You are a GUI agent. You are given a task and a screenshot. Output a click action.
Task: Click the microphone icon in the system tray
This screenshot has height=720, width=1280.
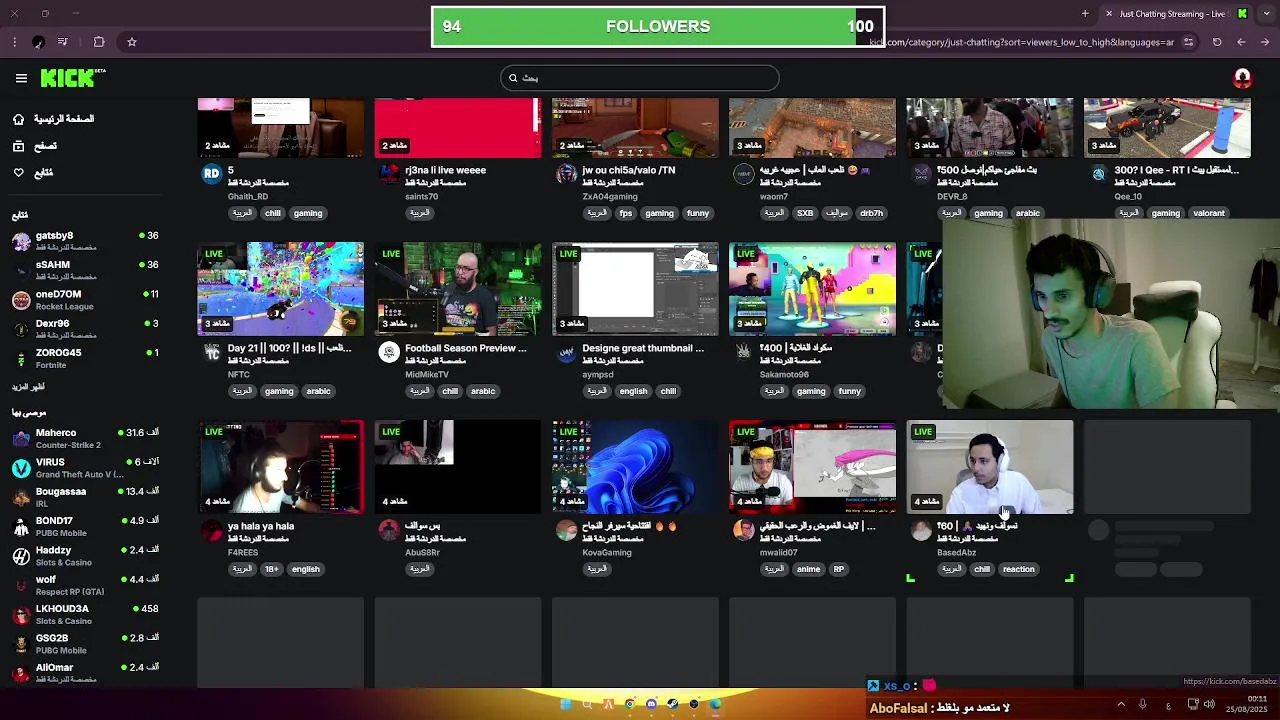(1143, 704)
